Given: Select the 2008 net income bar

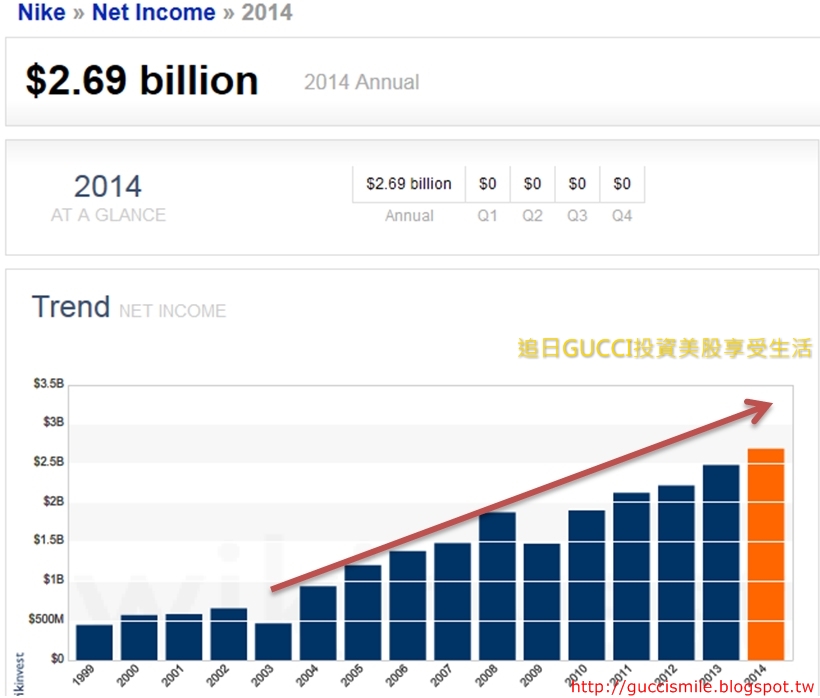Looking at the screenshot, I should click(x=497, y=586).
